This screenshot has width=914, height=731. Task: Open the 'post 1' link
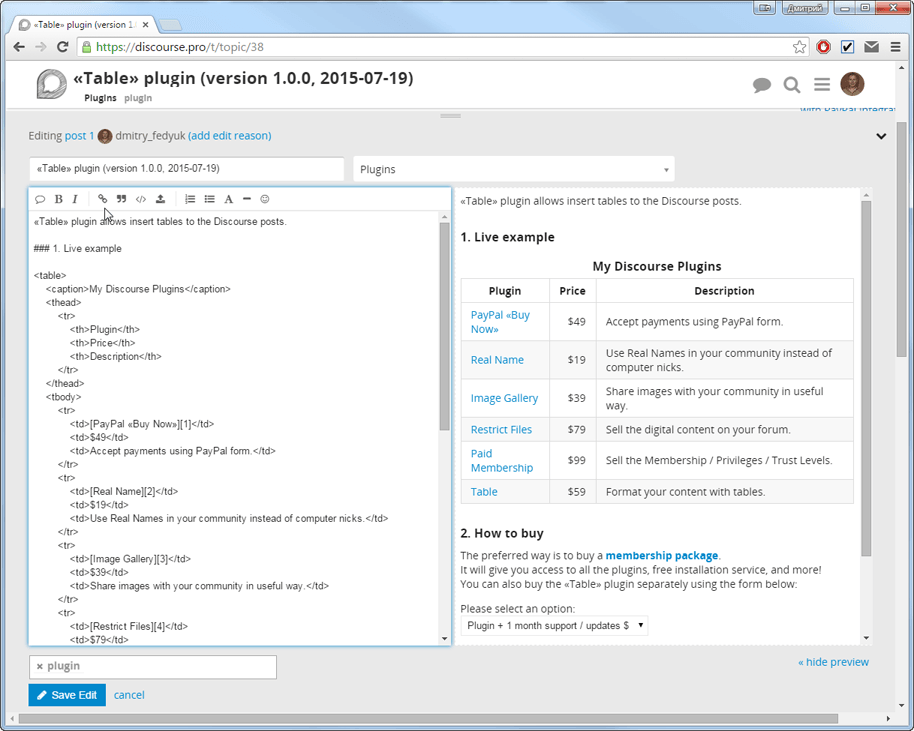click(x=79, y=136)
